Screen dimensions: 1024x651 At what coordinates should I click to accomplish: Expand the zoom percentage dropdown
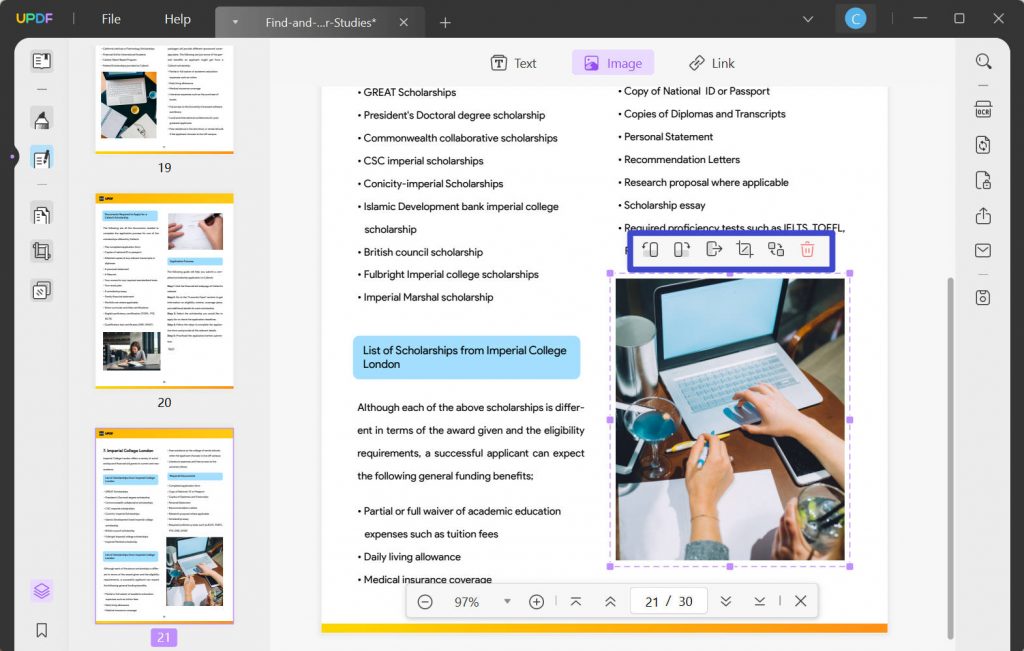click(507, 601)
